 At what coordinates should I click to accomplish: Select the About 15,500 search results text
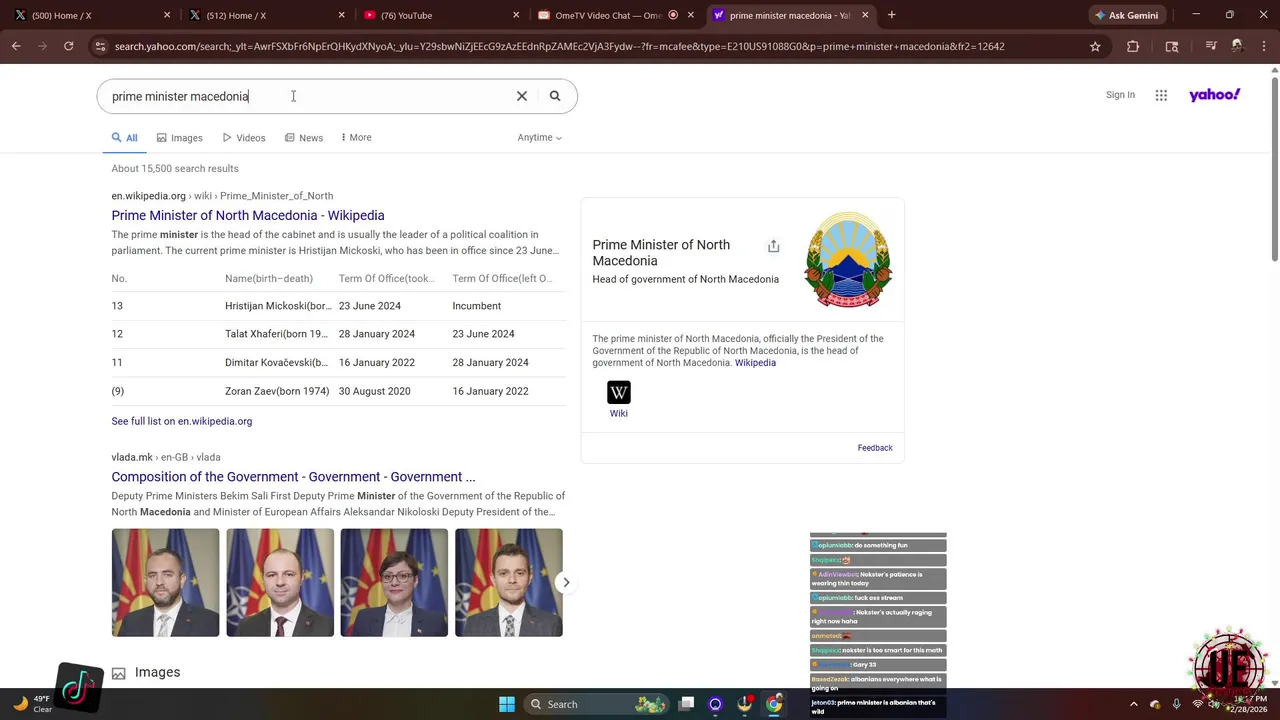coord(175,169)
